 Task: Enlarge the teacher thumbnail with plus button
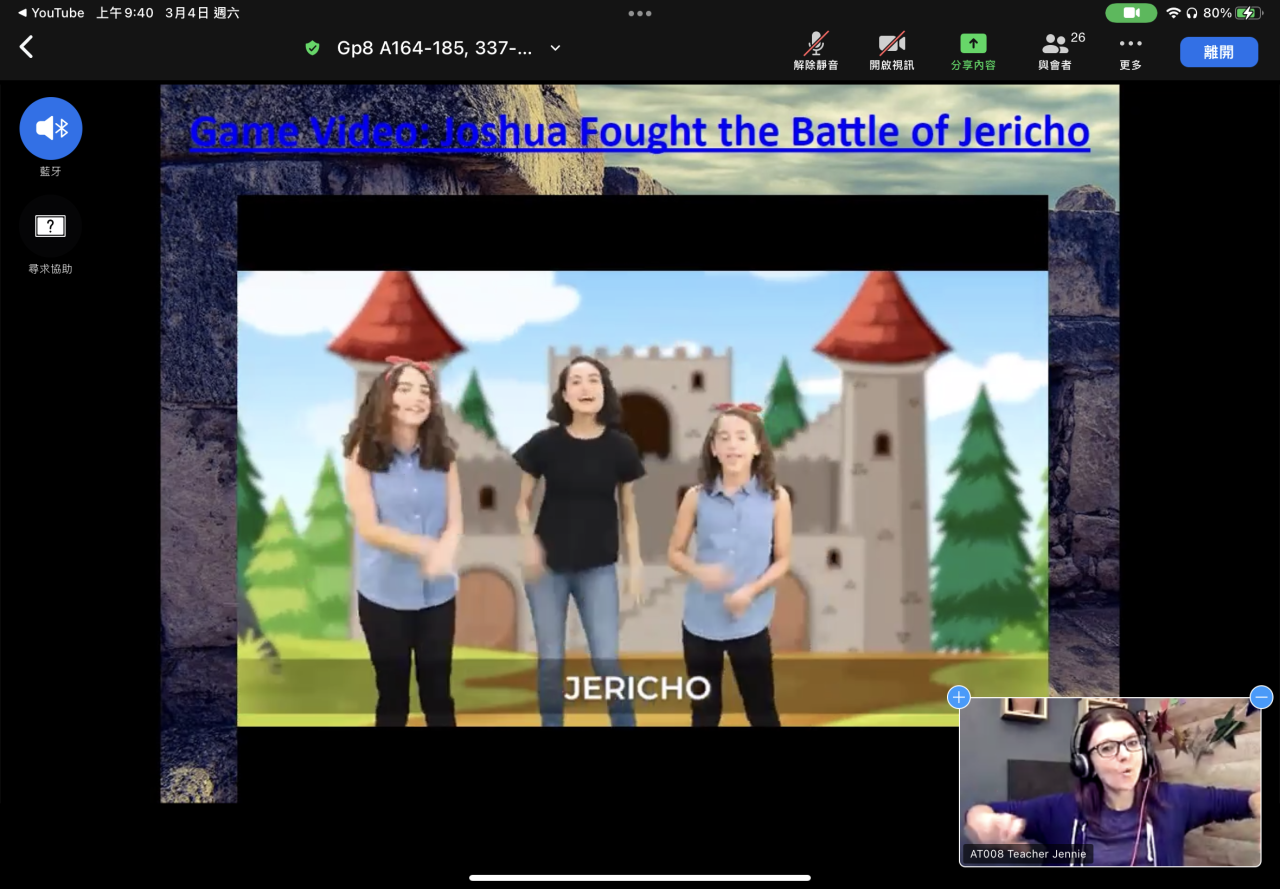click(959, 697)
